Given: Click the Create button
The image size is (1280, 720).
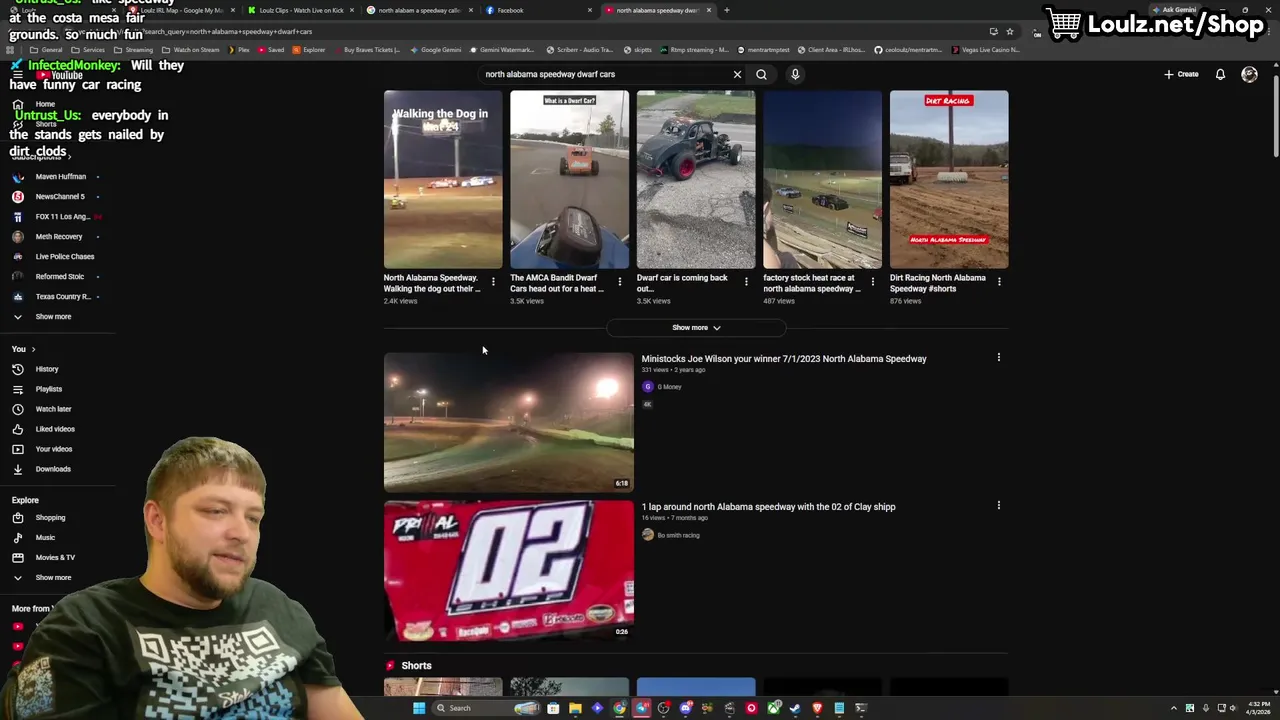Looking at the screenshot, I should click(1181, 74).
